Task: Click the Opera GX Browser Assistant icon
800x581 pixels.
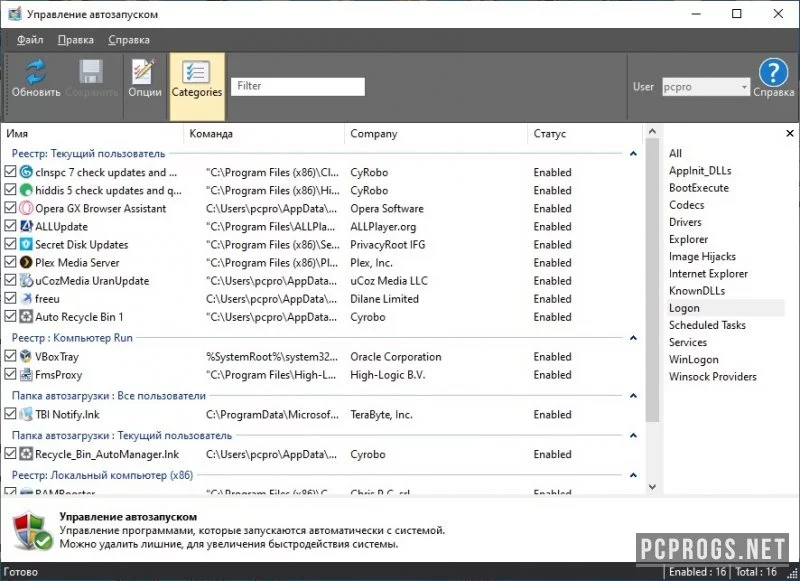Action: point(26,208)
